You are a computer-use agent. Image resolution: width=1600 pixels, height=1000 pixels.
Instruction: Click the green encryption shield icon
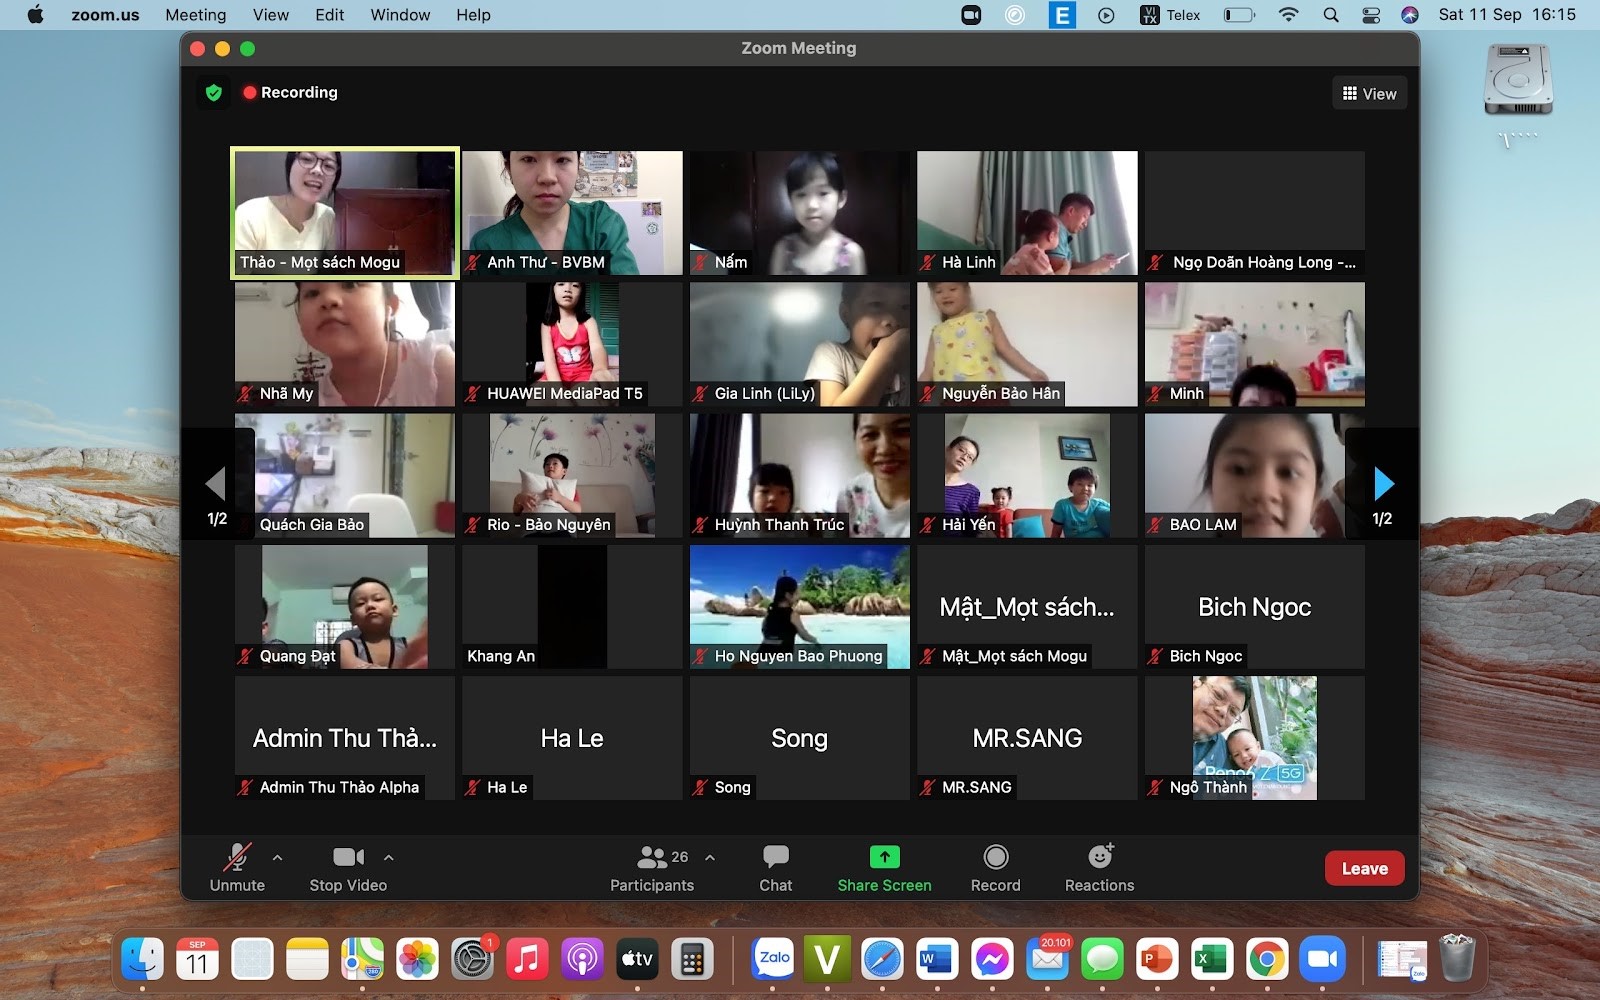pyautogui.click(x=213, y=93)
